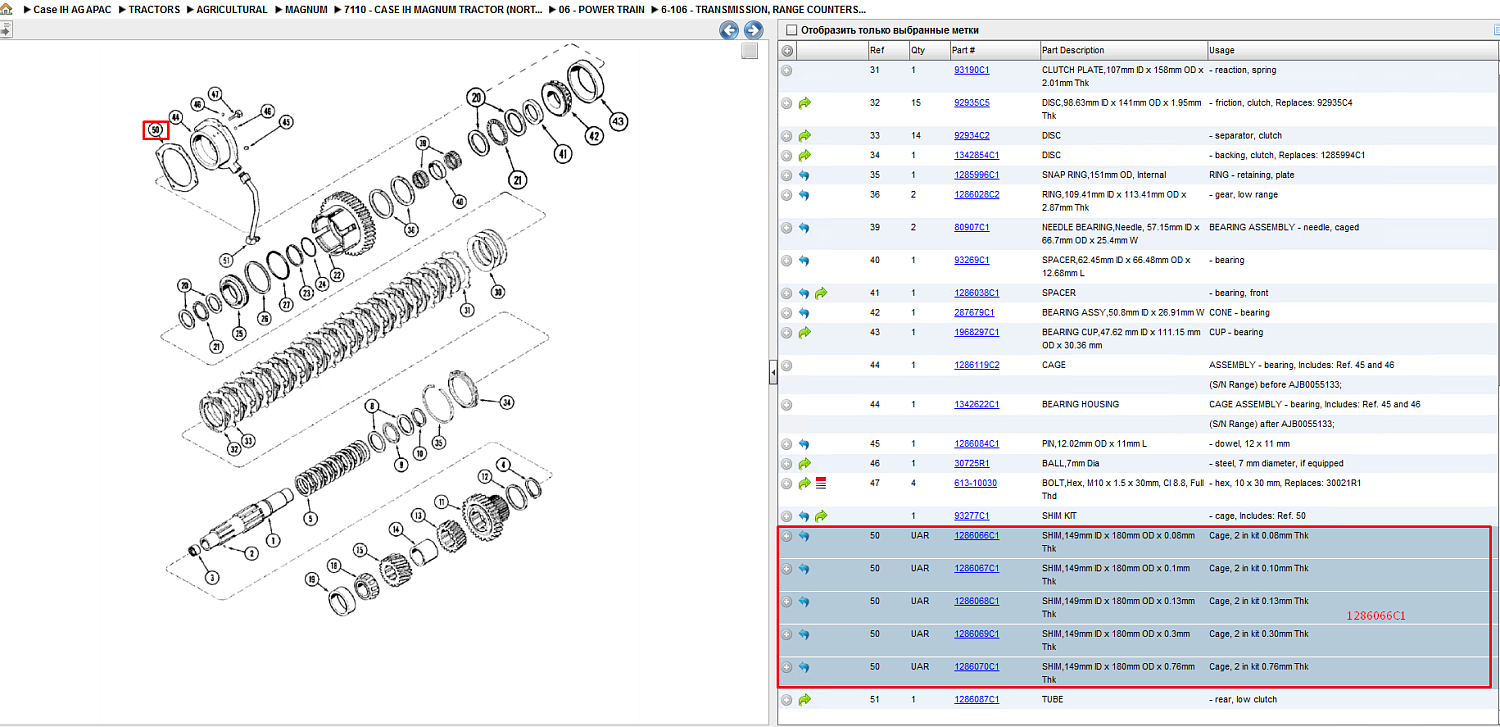Open part number link 1286067C1
The image size is (1500, 727).
pyautogui.click(x=976, y=568)
